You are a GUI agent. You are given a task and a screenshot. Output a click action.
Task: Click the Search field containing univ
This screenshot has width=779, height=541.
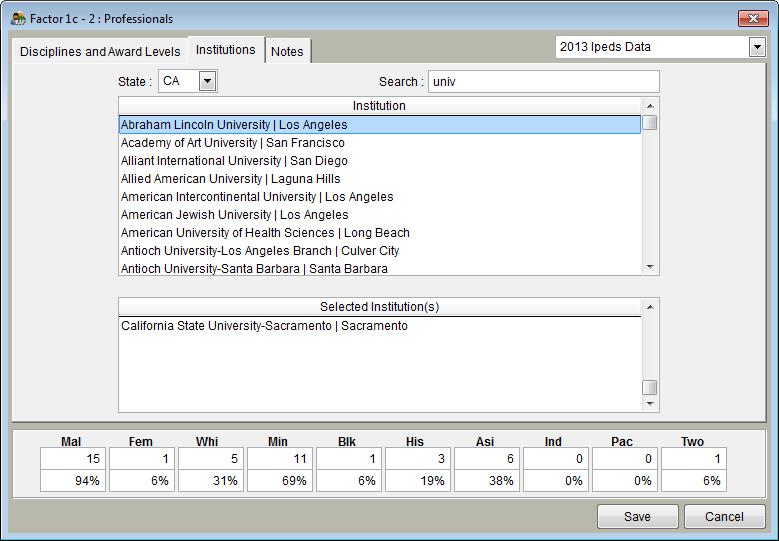pos(544,81)
